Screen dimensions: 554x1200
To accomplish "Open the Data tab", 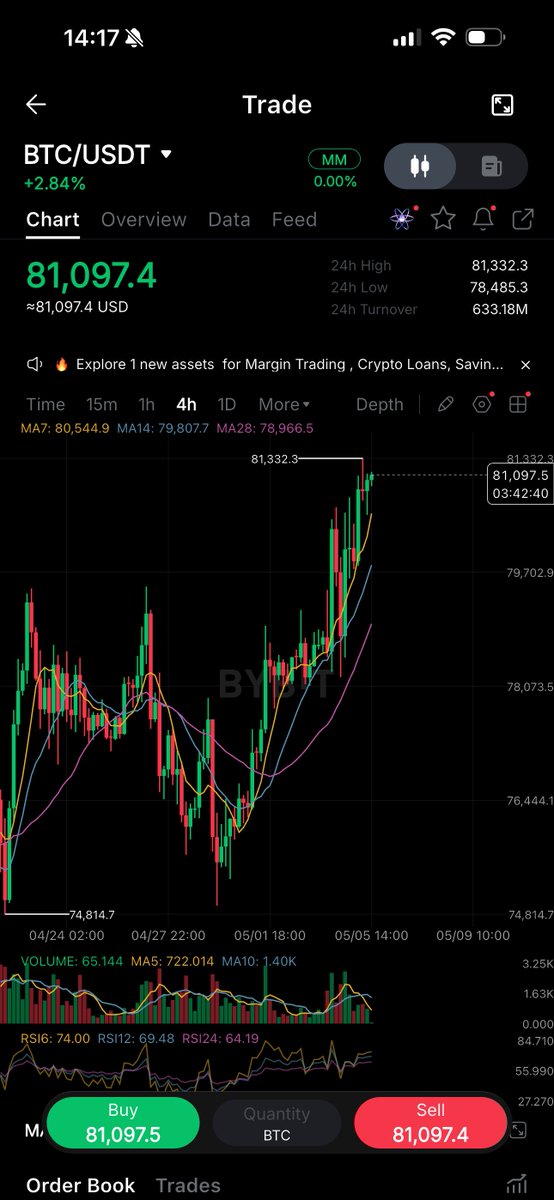I will 229,219.
